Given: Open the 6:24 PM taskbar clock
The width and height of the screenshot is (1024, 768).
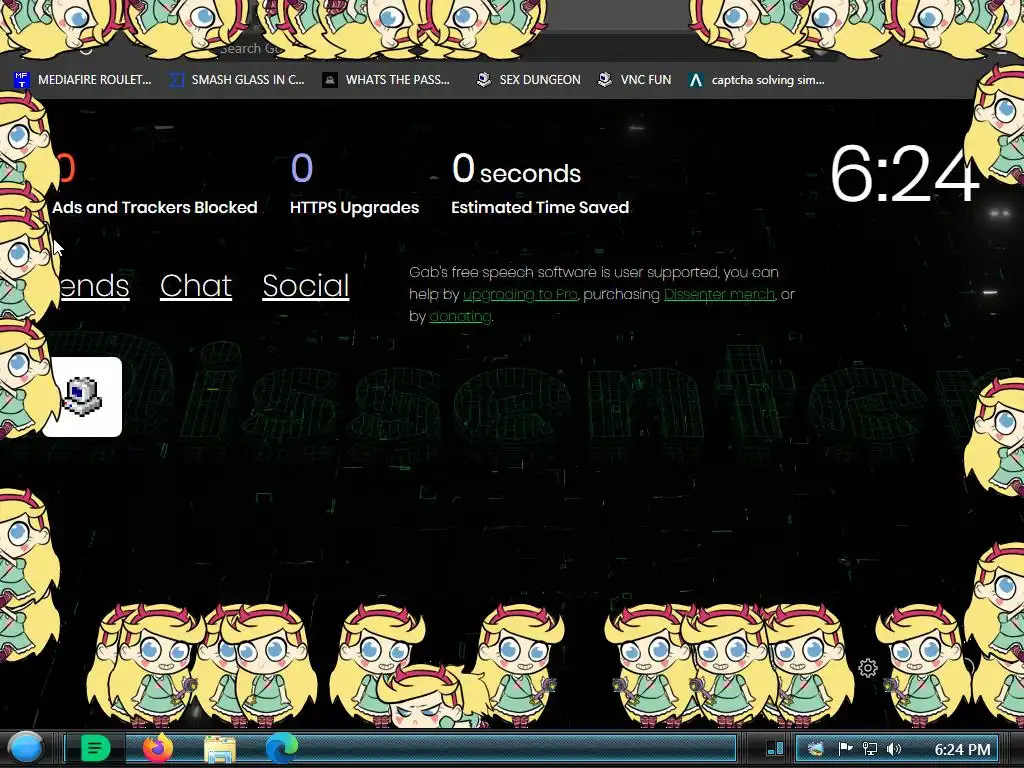Looking at the screenshot, I should (963, 749).
